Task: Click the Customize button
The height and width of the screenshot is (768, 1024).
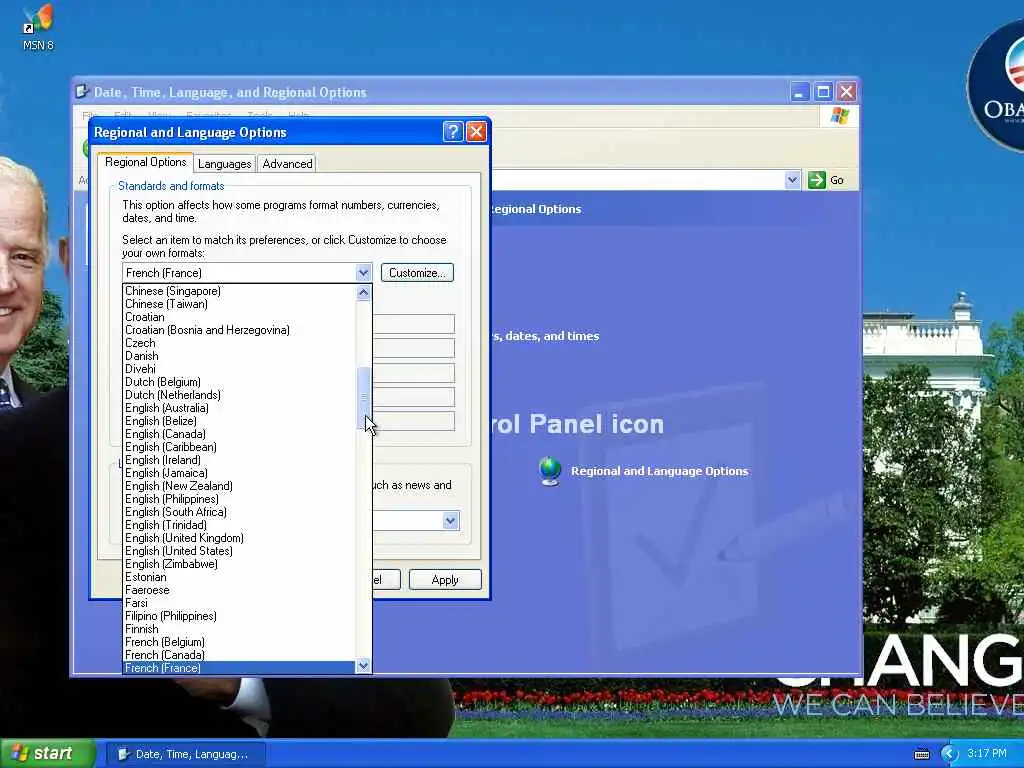Action: coord(417,273)
